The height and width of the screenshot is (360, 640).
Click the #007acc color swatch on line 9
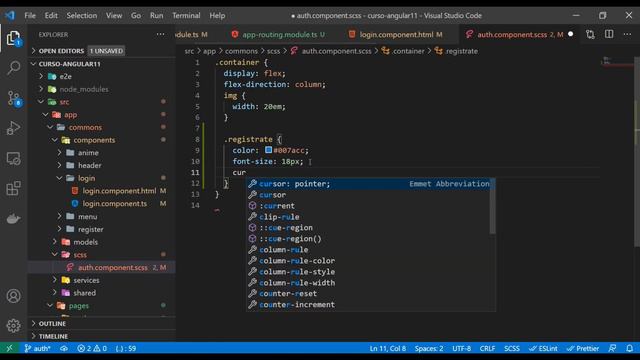[268, 150]
